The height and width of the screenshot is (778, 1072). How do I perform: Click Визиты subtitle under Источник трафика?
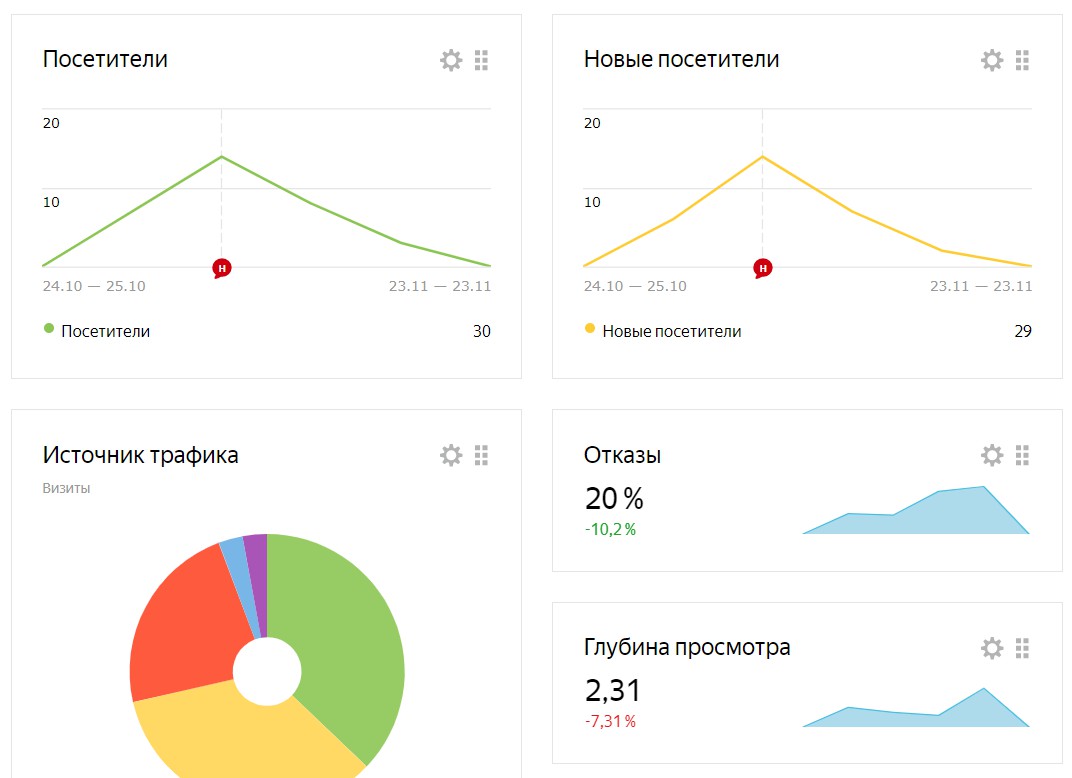(66, 488)
